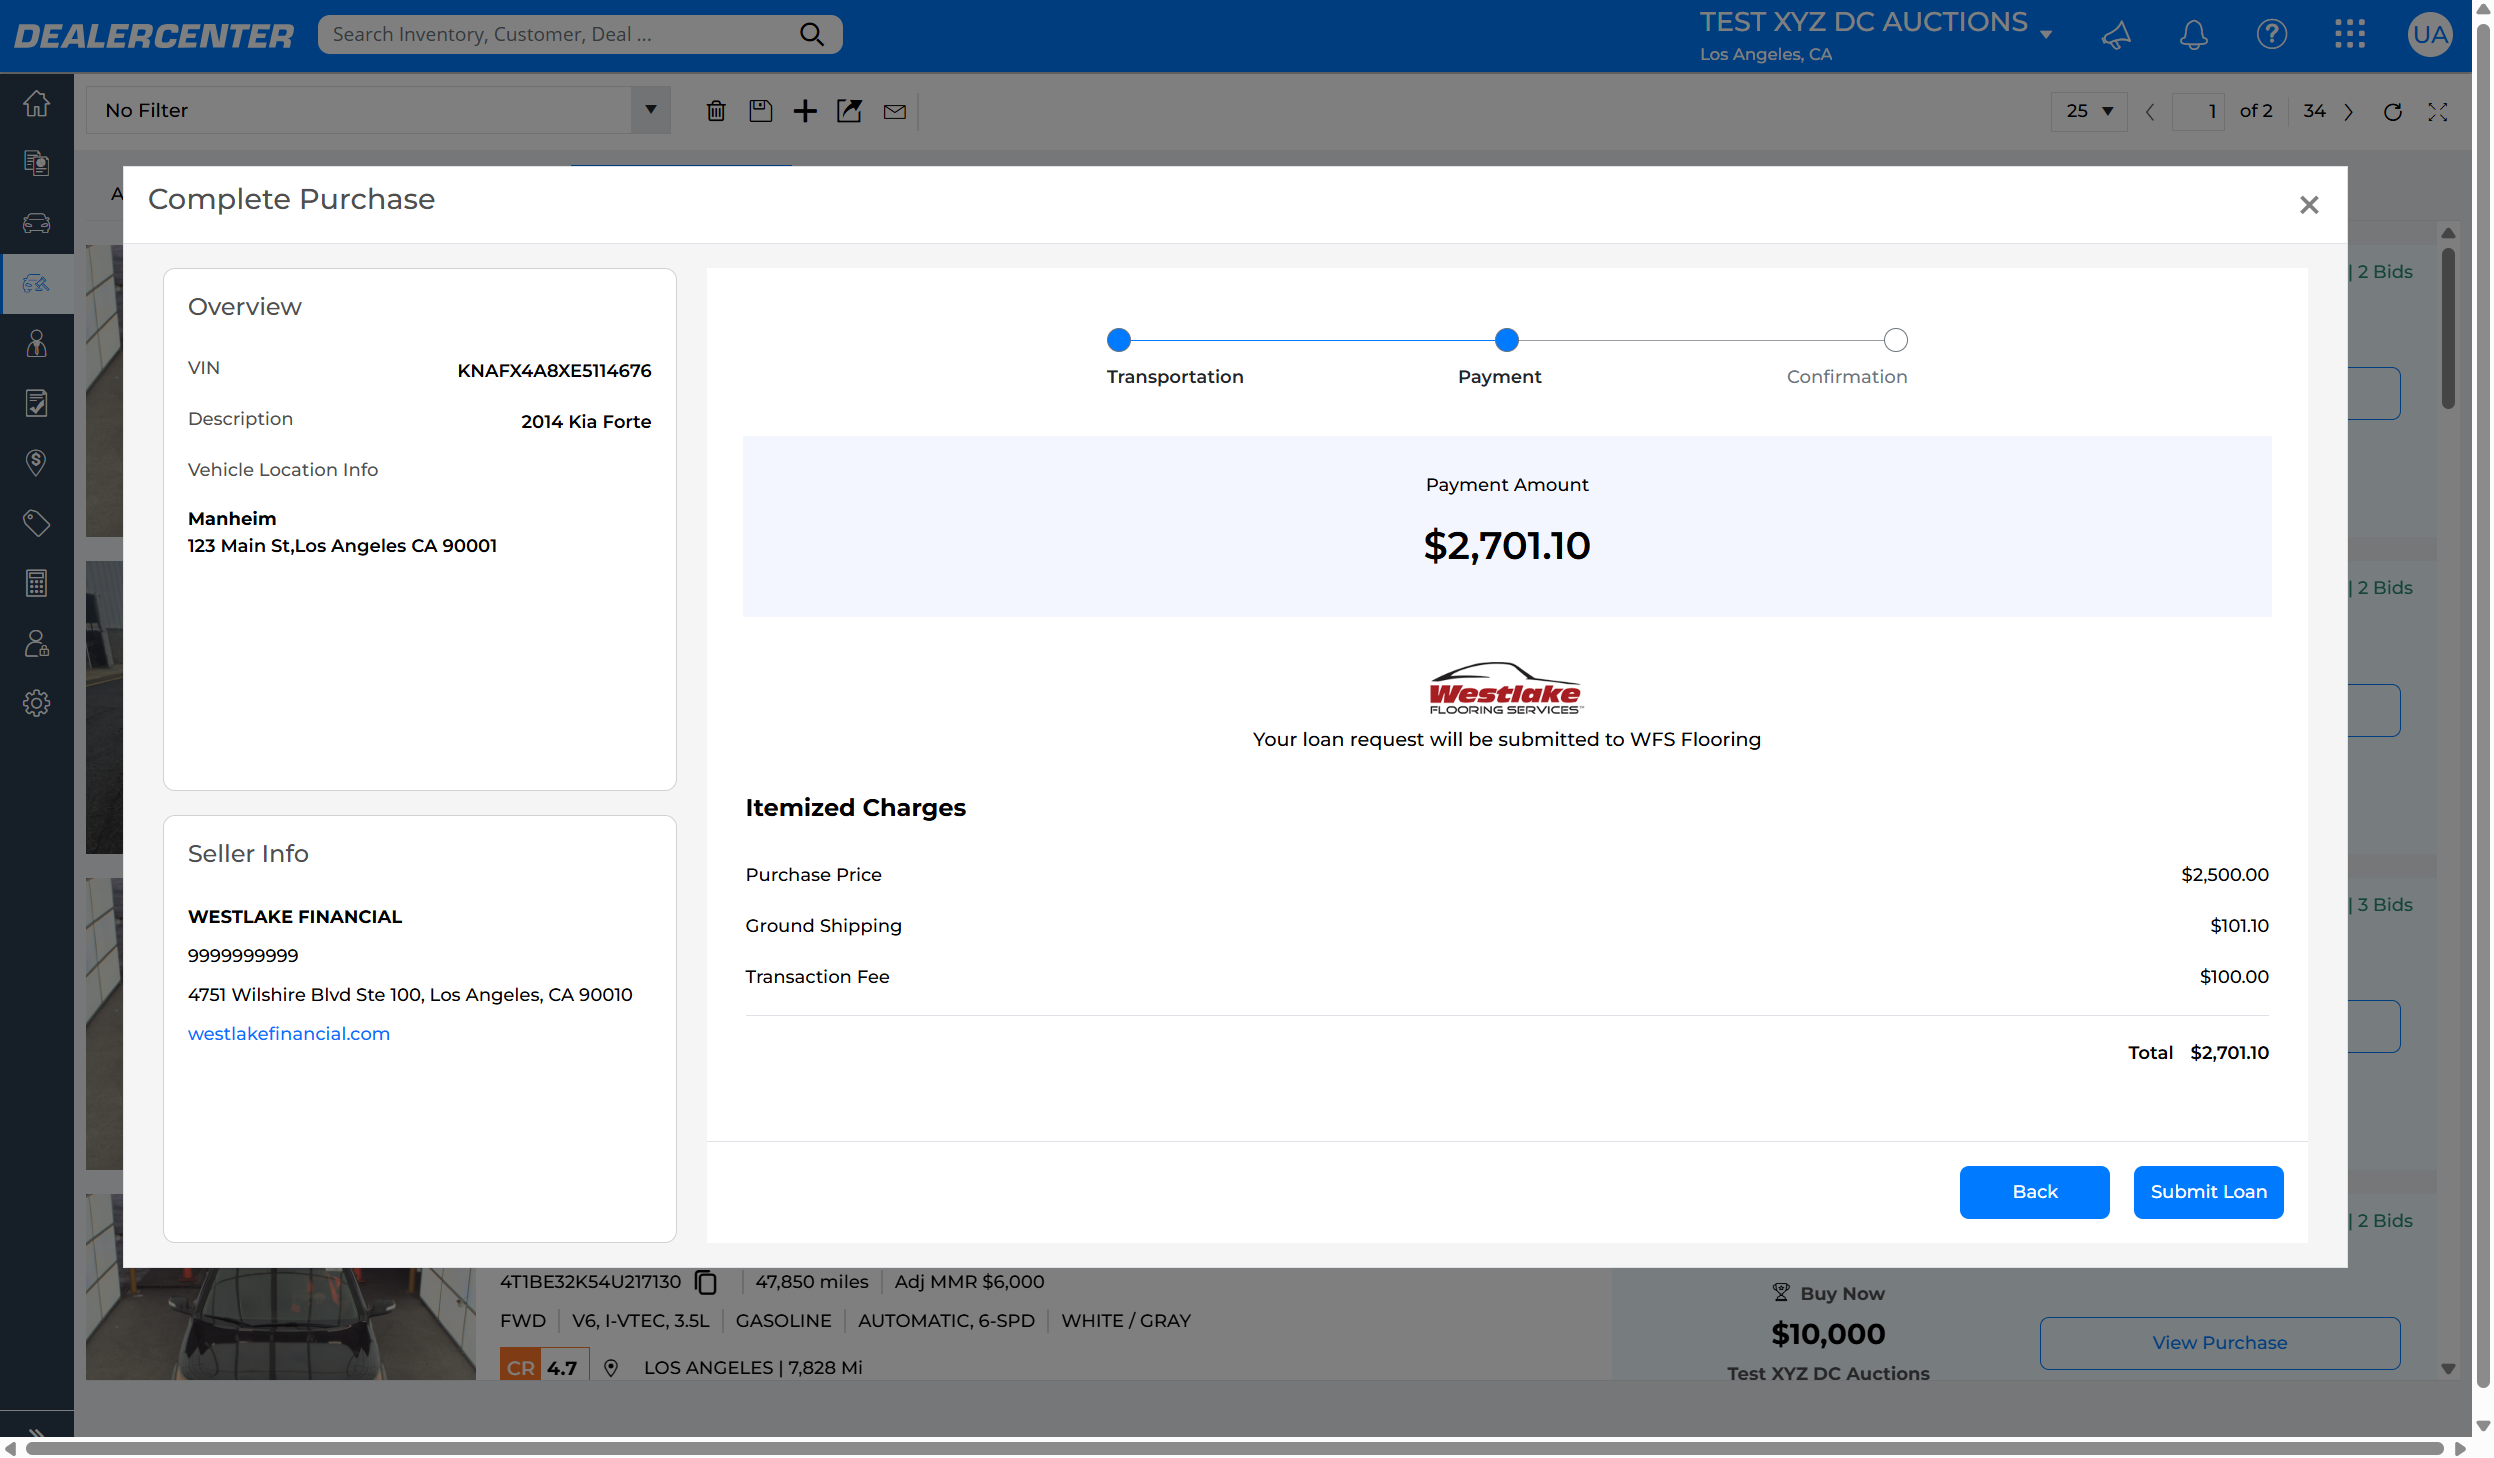The height and width of the screenshot is (1458, 2494).
Task: Click the delete filter trash icon
Action: (x=716, y=111)
